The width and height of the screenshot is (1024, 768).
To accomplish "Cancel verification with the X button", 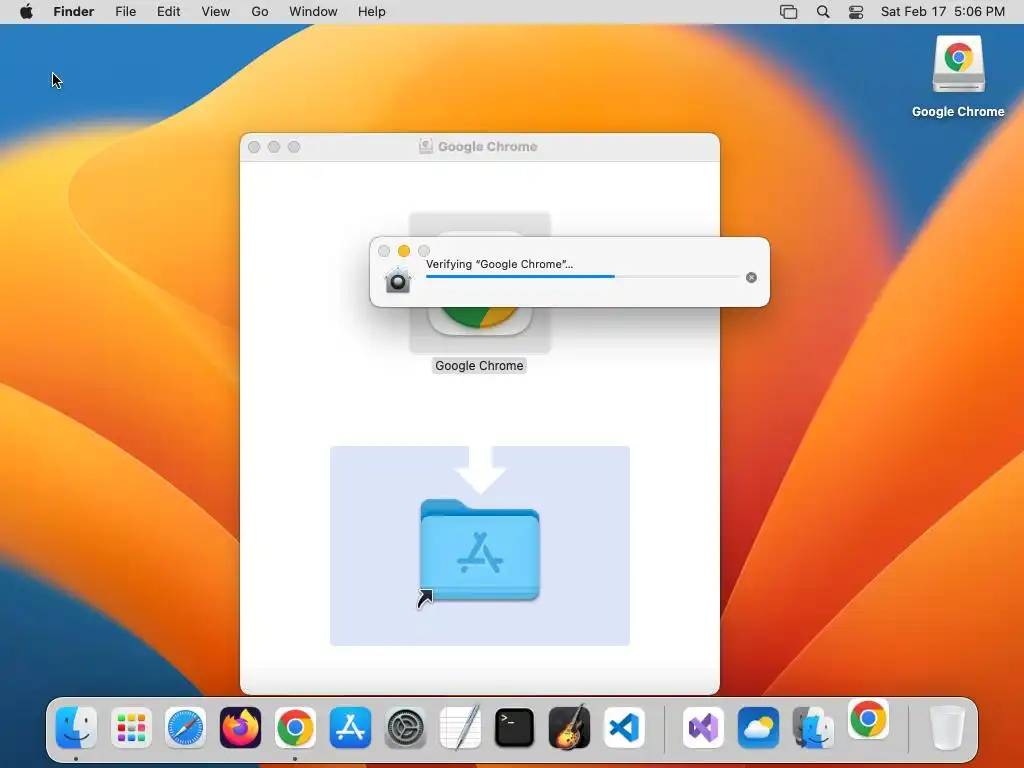I will point(752,278).
